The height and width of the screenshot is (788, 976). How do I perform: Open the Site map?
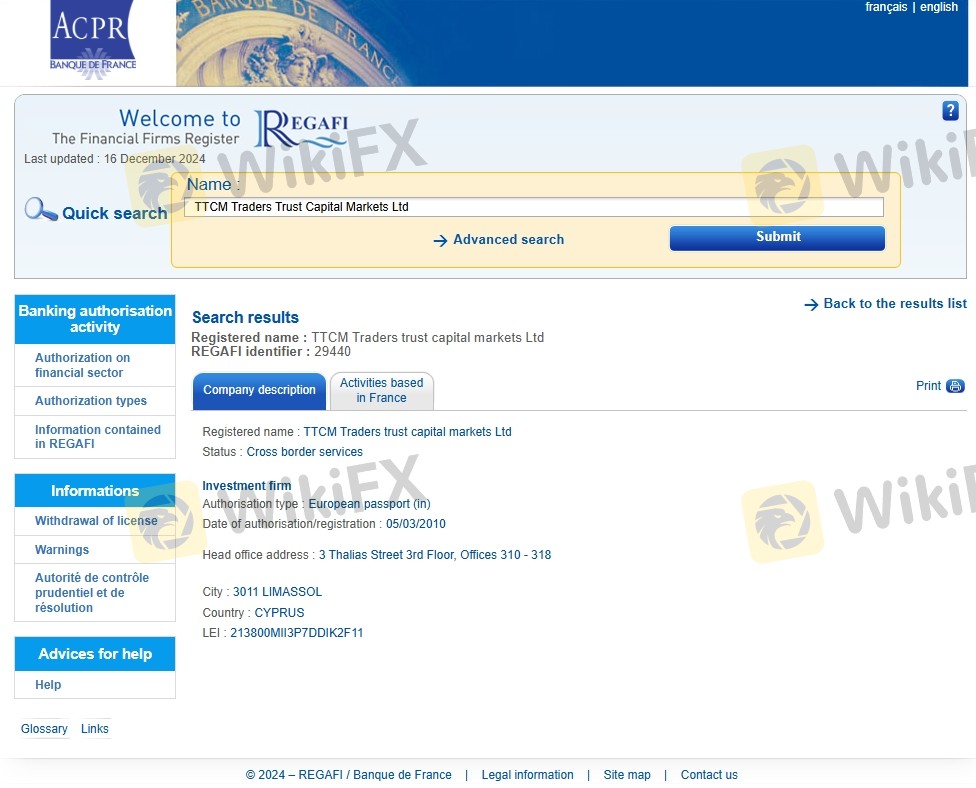[627, 775]
